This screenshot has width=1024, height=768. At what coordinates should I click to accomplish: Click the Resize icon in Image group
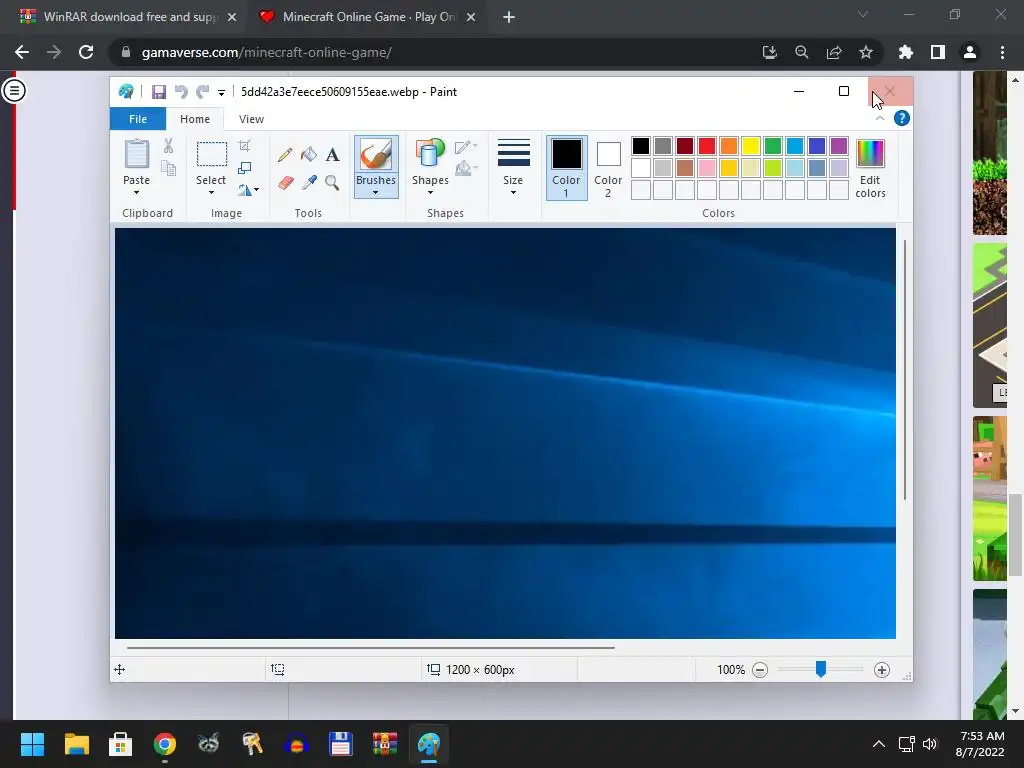(x=244, y=168)
